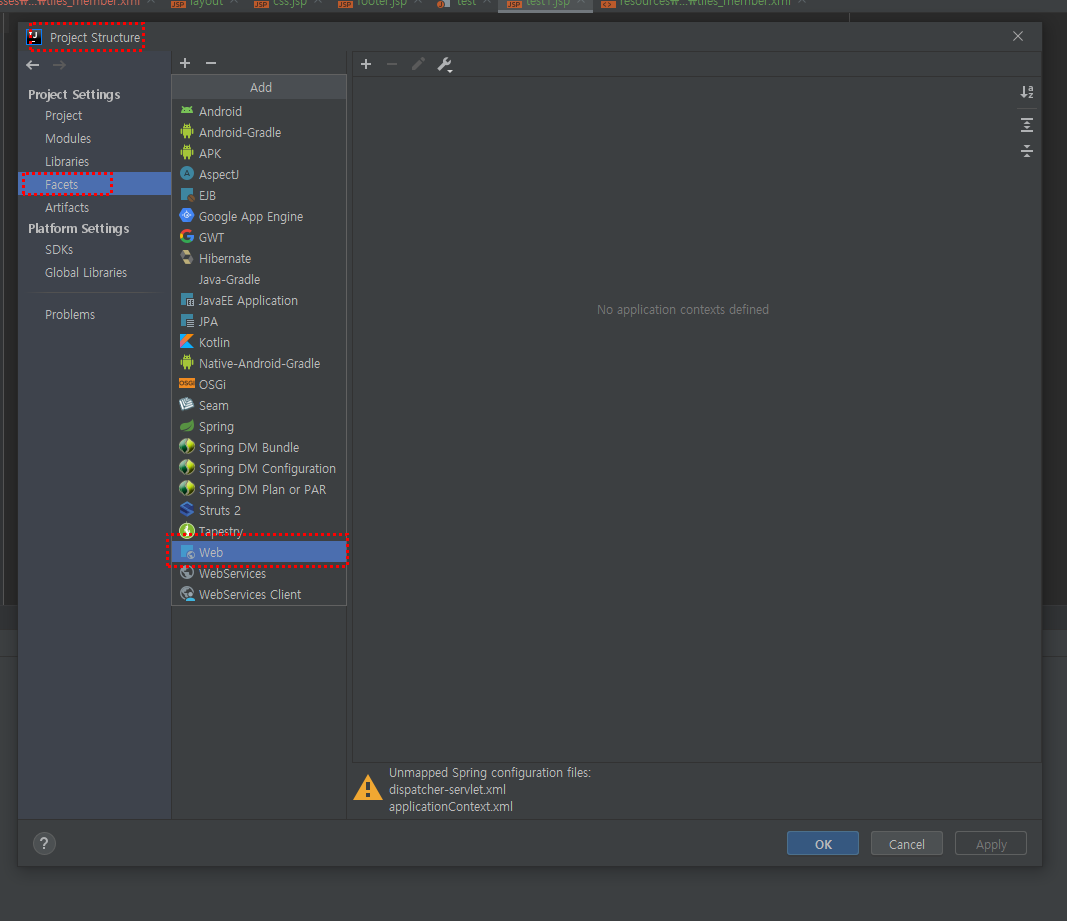Add application context with plus icon
The width and height of the screenshot is (1067, 921).
[x=366, y=64]
